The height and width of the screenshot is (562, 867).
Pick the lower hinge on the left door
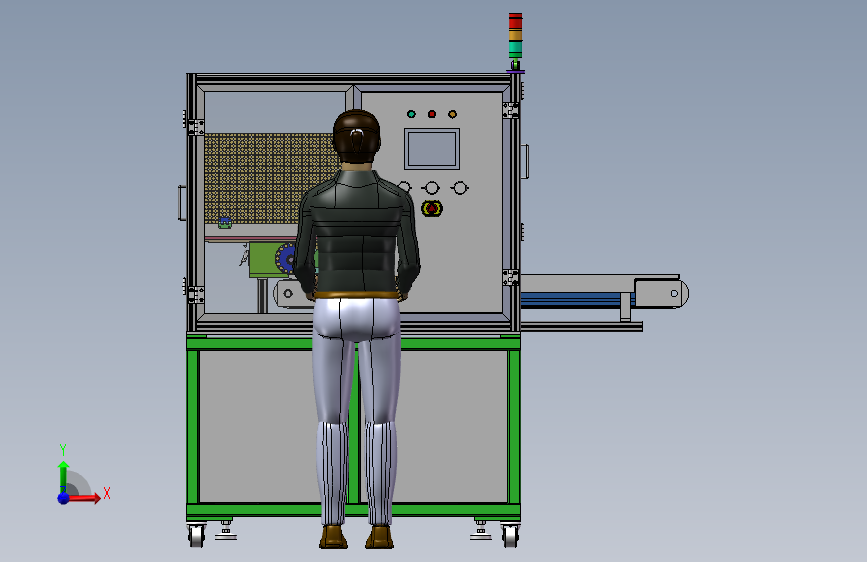pos(196,294)
